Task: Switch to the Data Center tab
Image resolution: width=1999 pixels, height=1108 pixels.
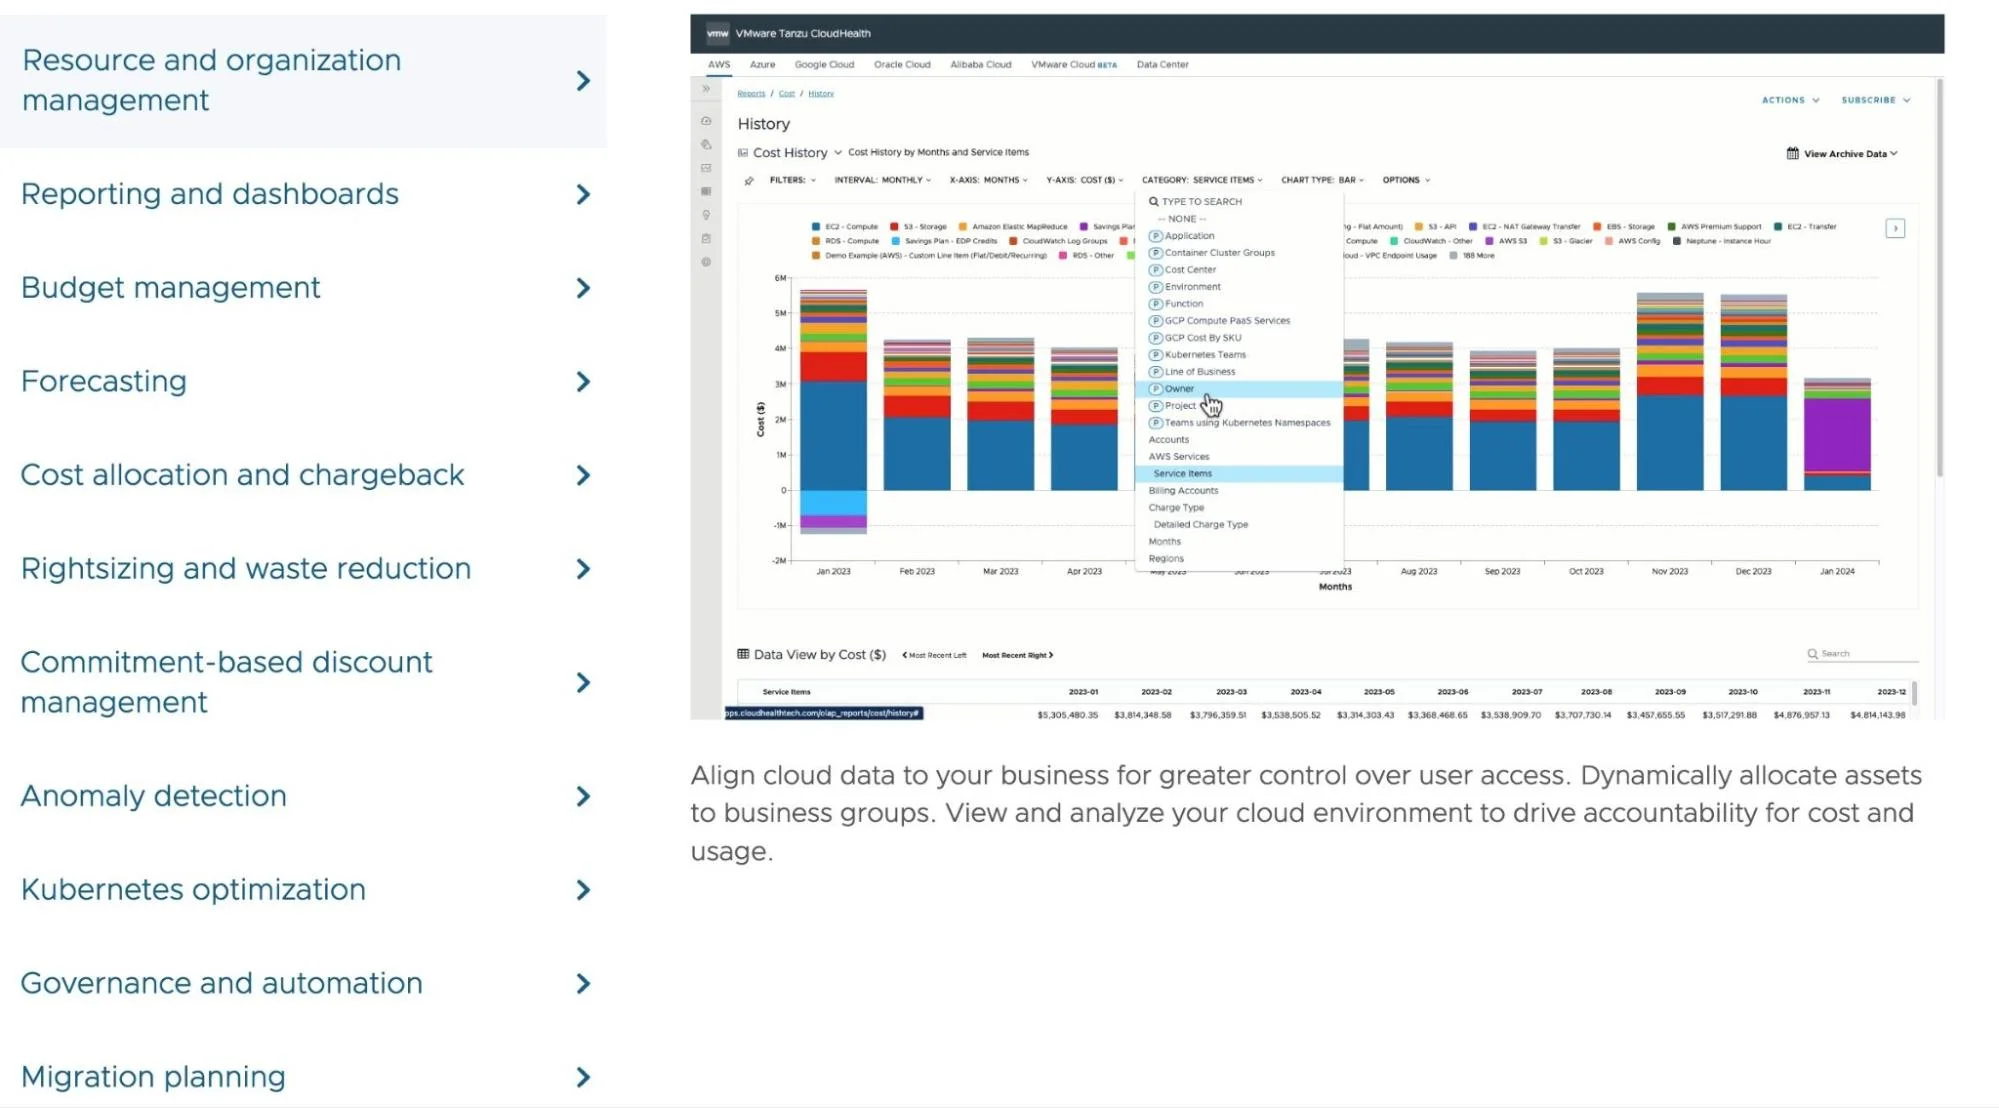Action: 1162,64
